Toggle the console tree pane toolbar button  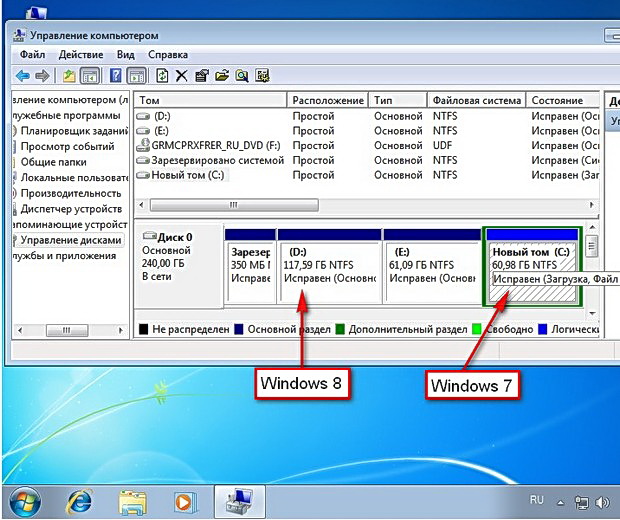tap(90, 76)
